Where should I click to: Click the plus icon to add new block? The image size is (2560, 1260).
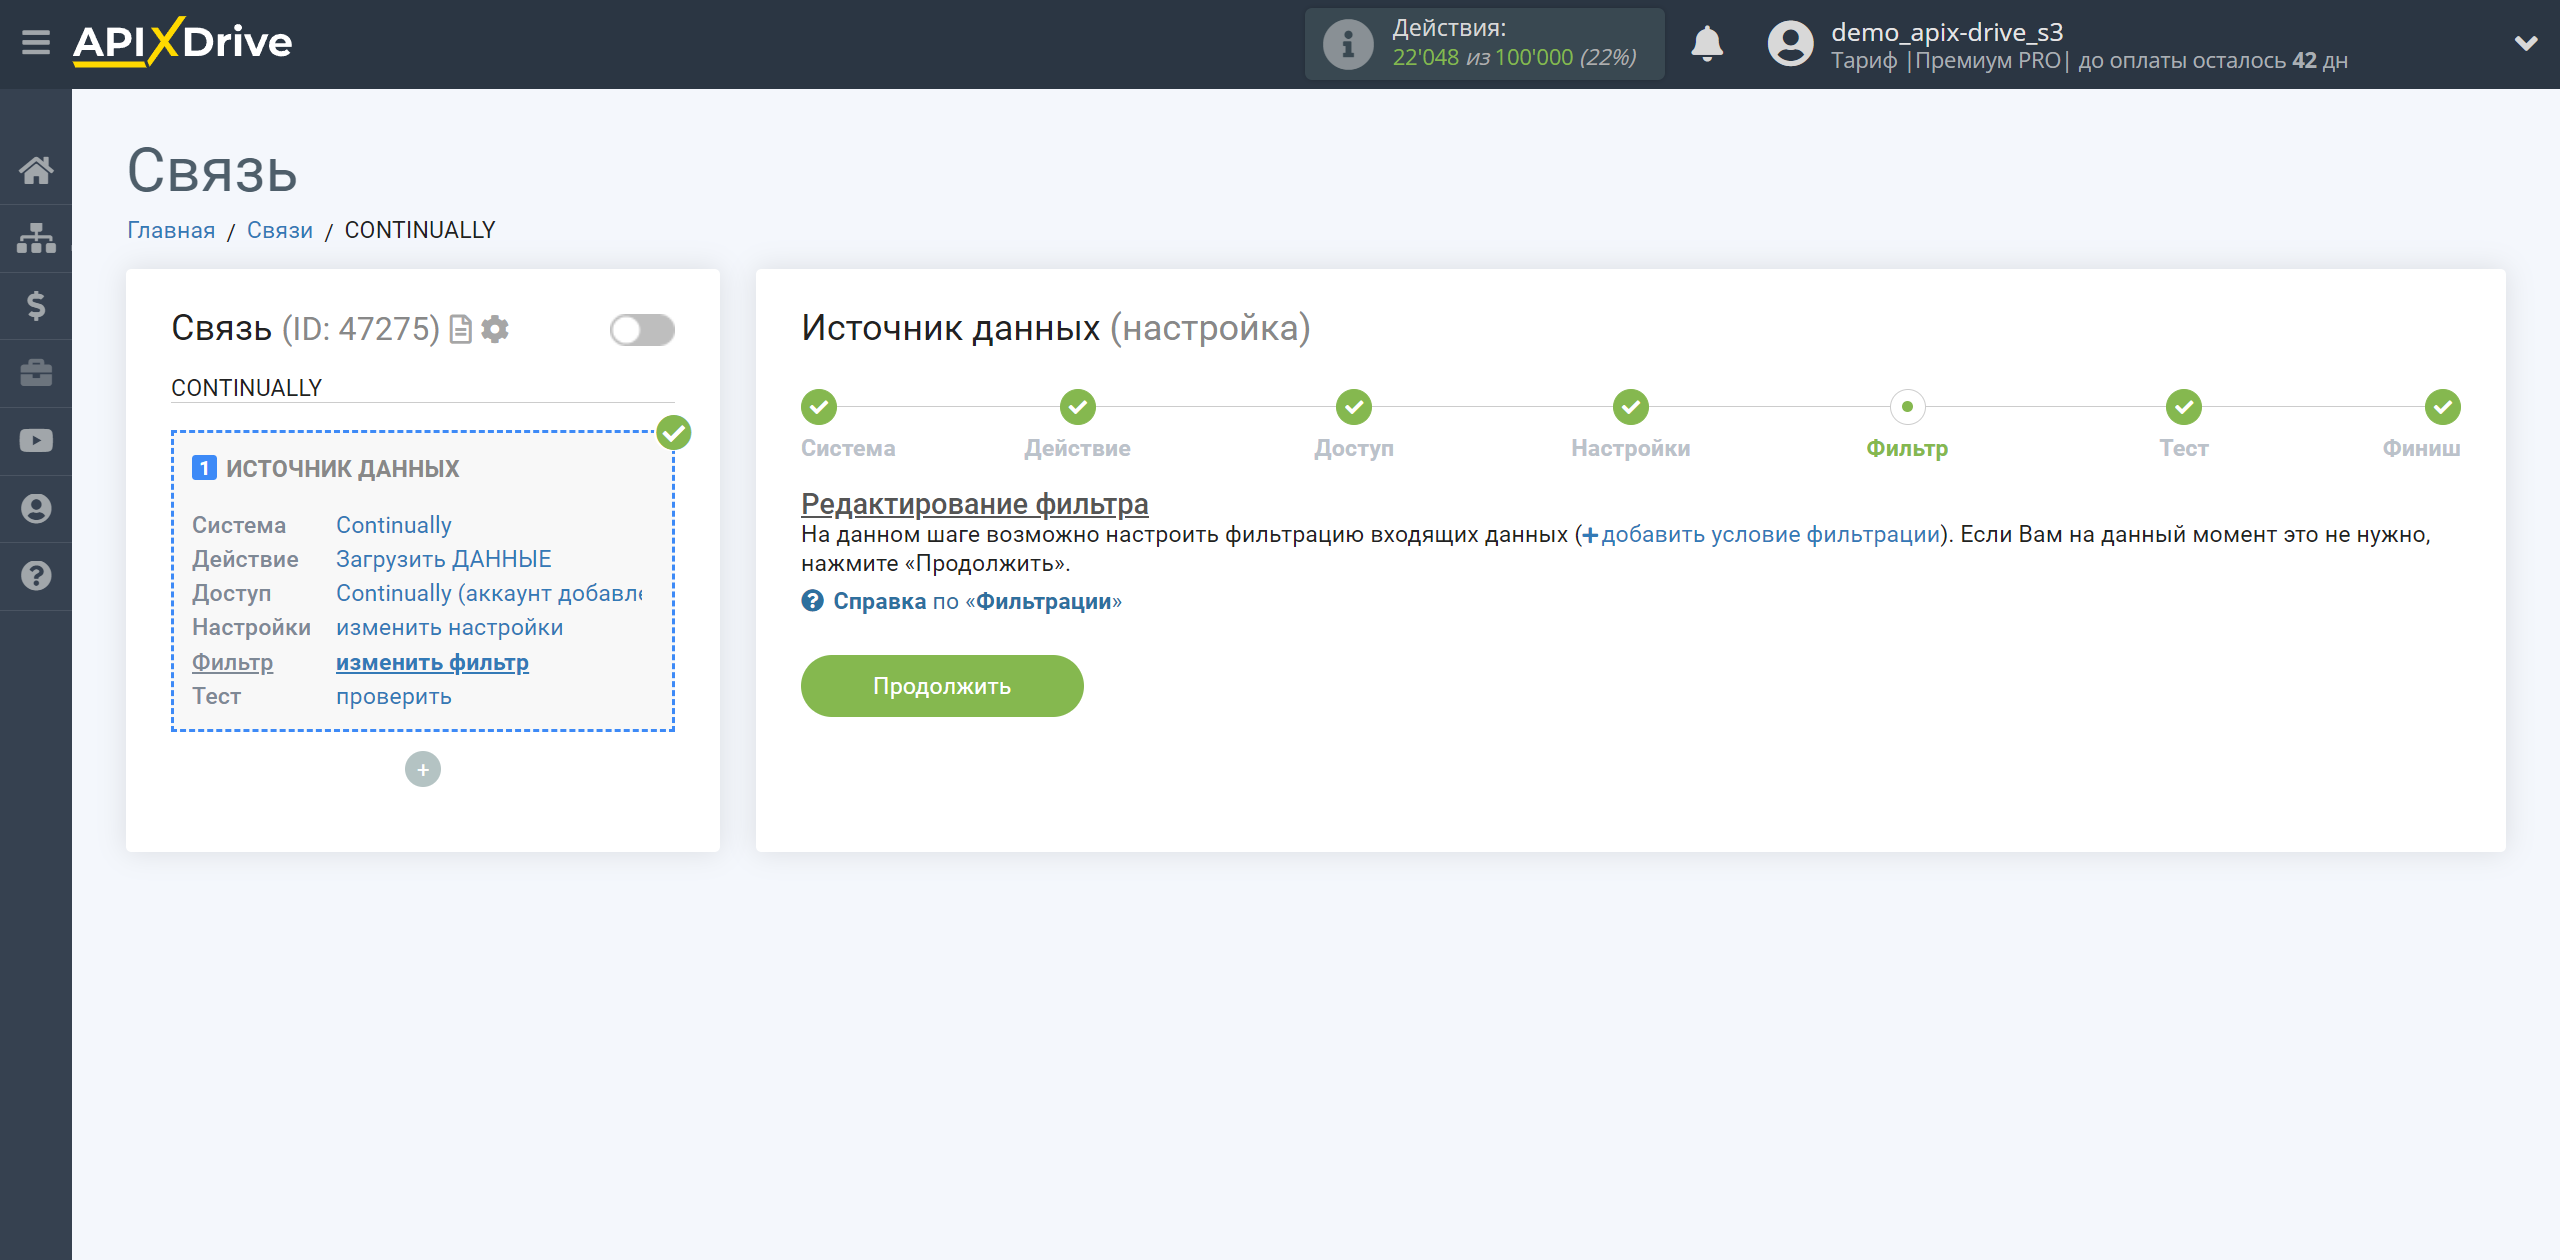point(421,769)
